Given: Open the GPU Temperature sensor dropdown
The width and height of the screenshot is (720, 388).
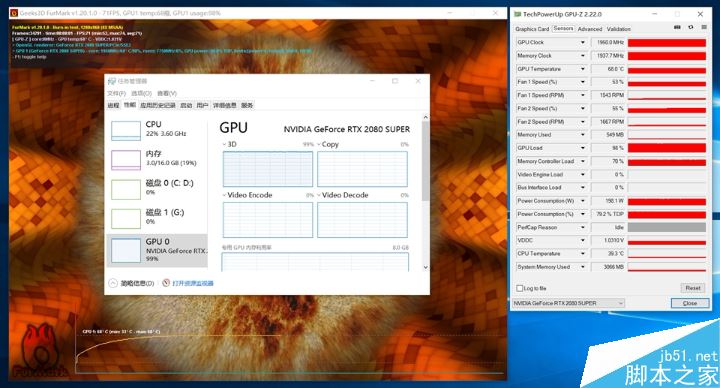Looking at the screenshot, I should coord(583,69).
